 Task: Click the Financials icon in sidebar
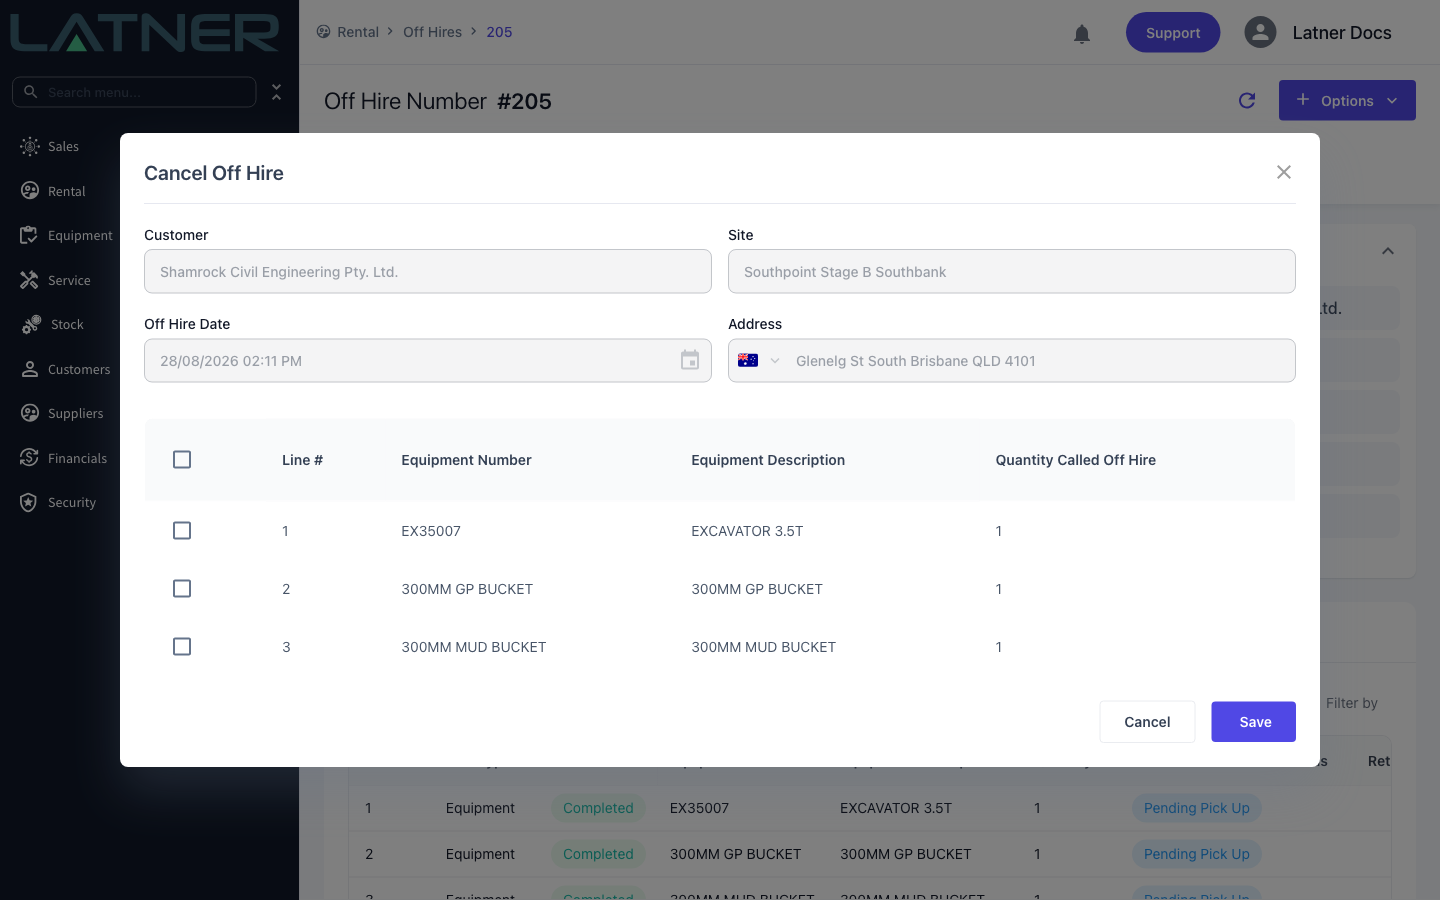point(29,458)
